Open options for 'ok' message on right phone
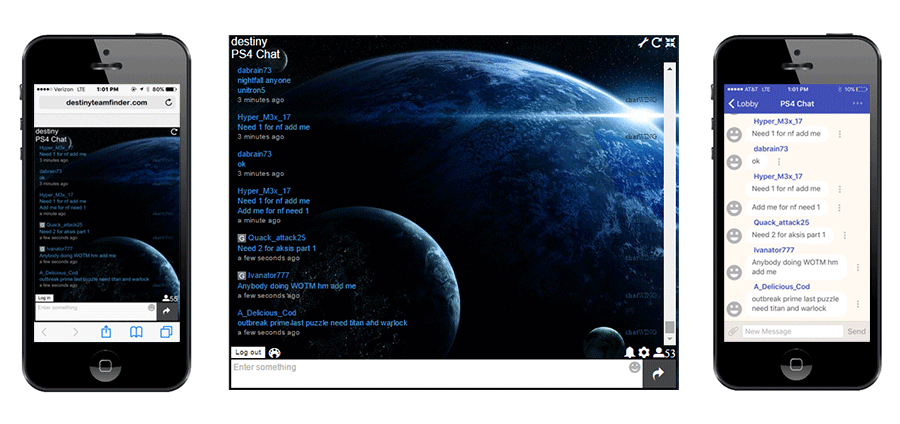900x424 pixels. click(x=779, y=161)
